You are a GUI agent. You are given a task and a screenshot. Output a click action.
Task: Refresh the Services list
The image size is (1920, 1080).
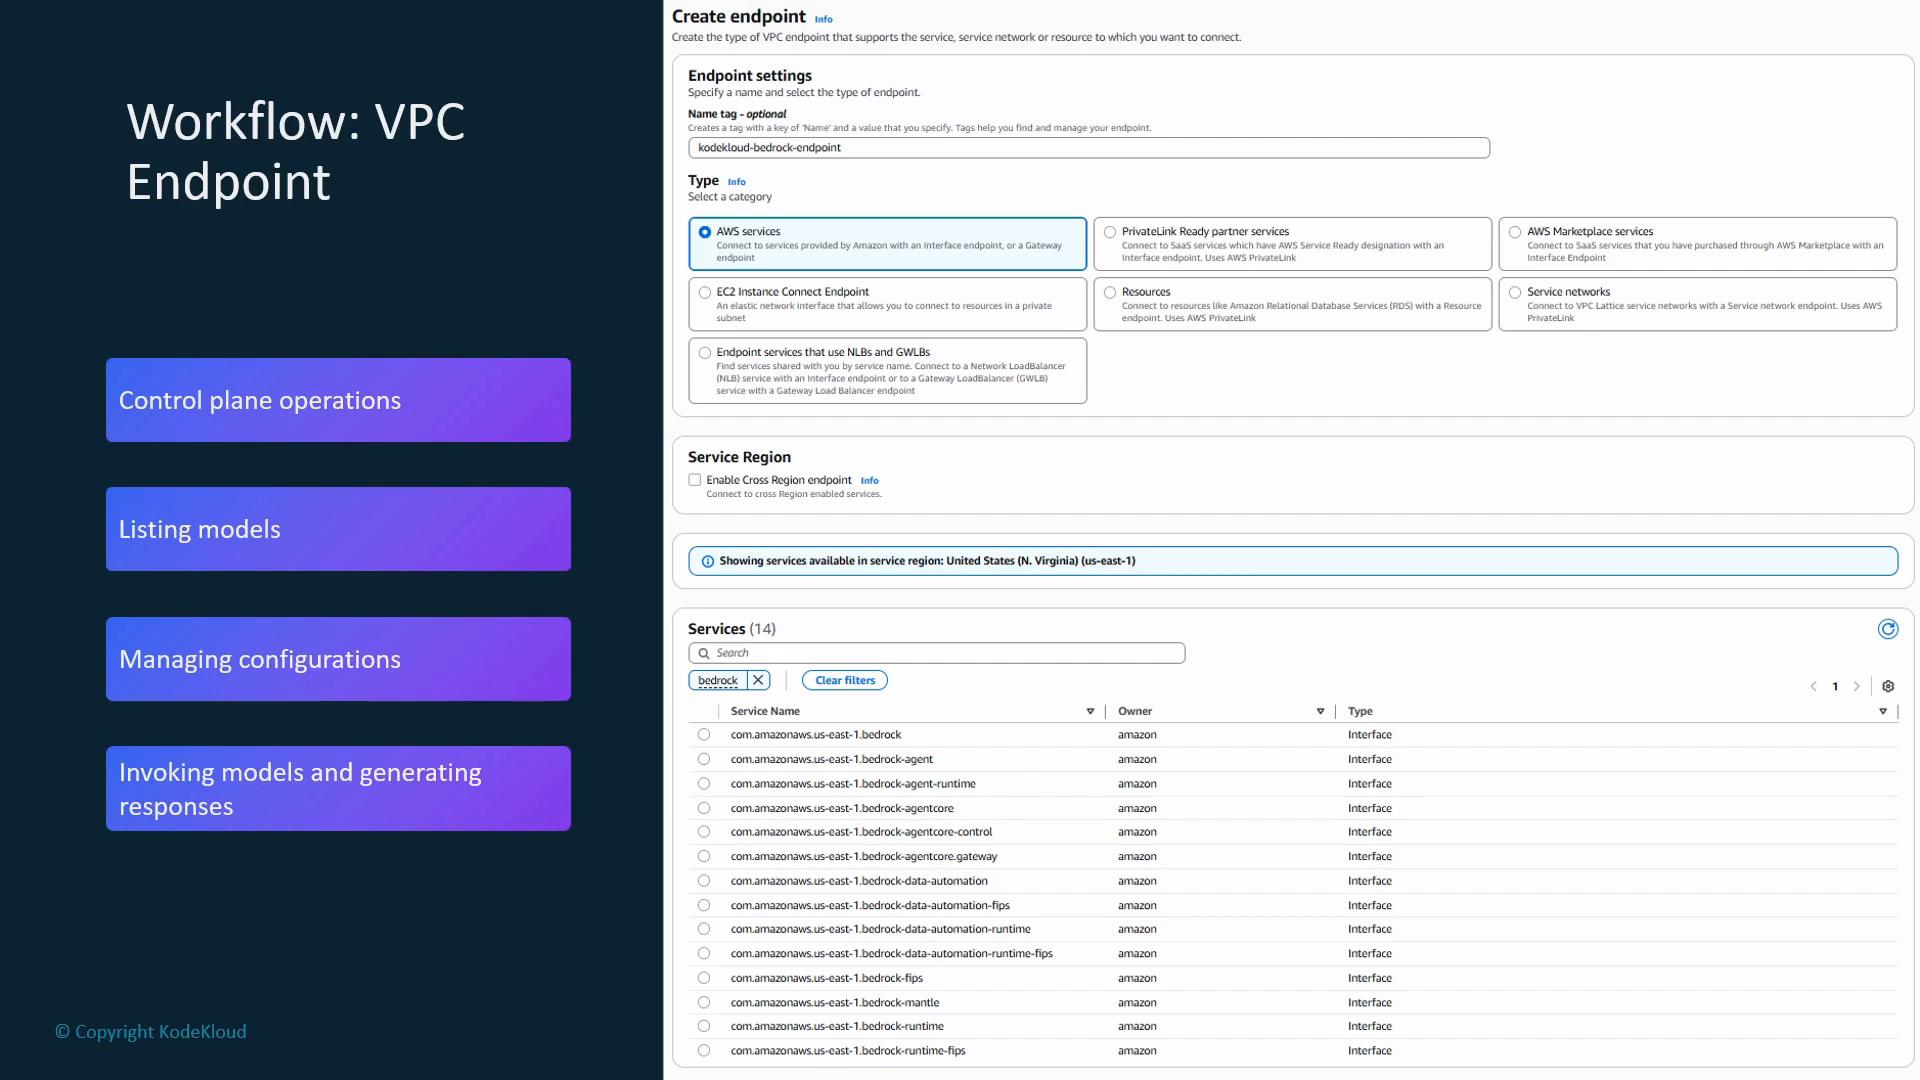coord(1887,629)
